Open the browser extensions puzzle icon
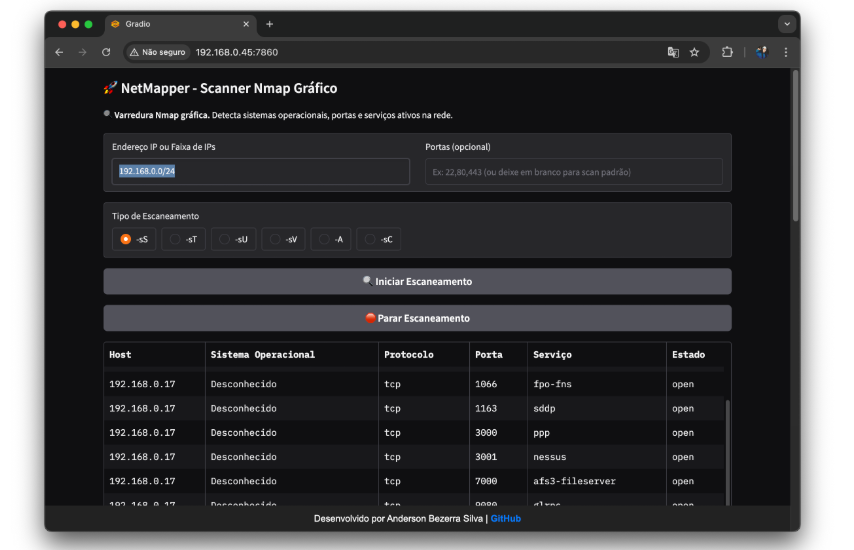The image size is (854, 550). [727, 52]
